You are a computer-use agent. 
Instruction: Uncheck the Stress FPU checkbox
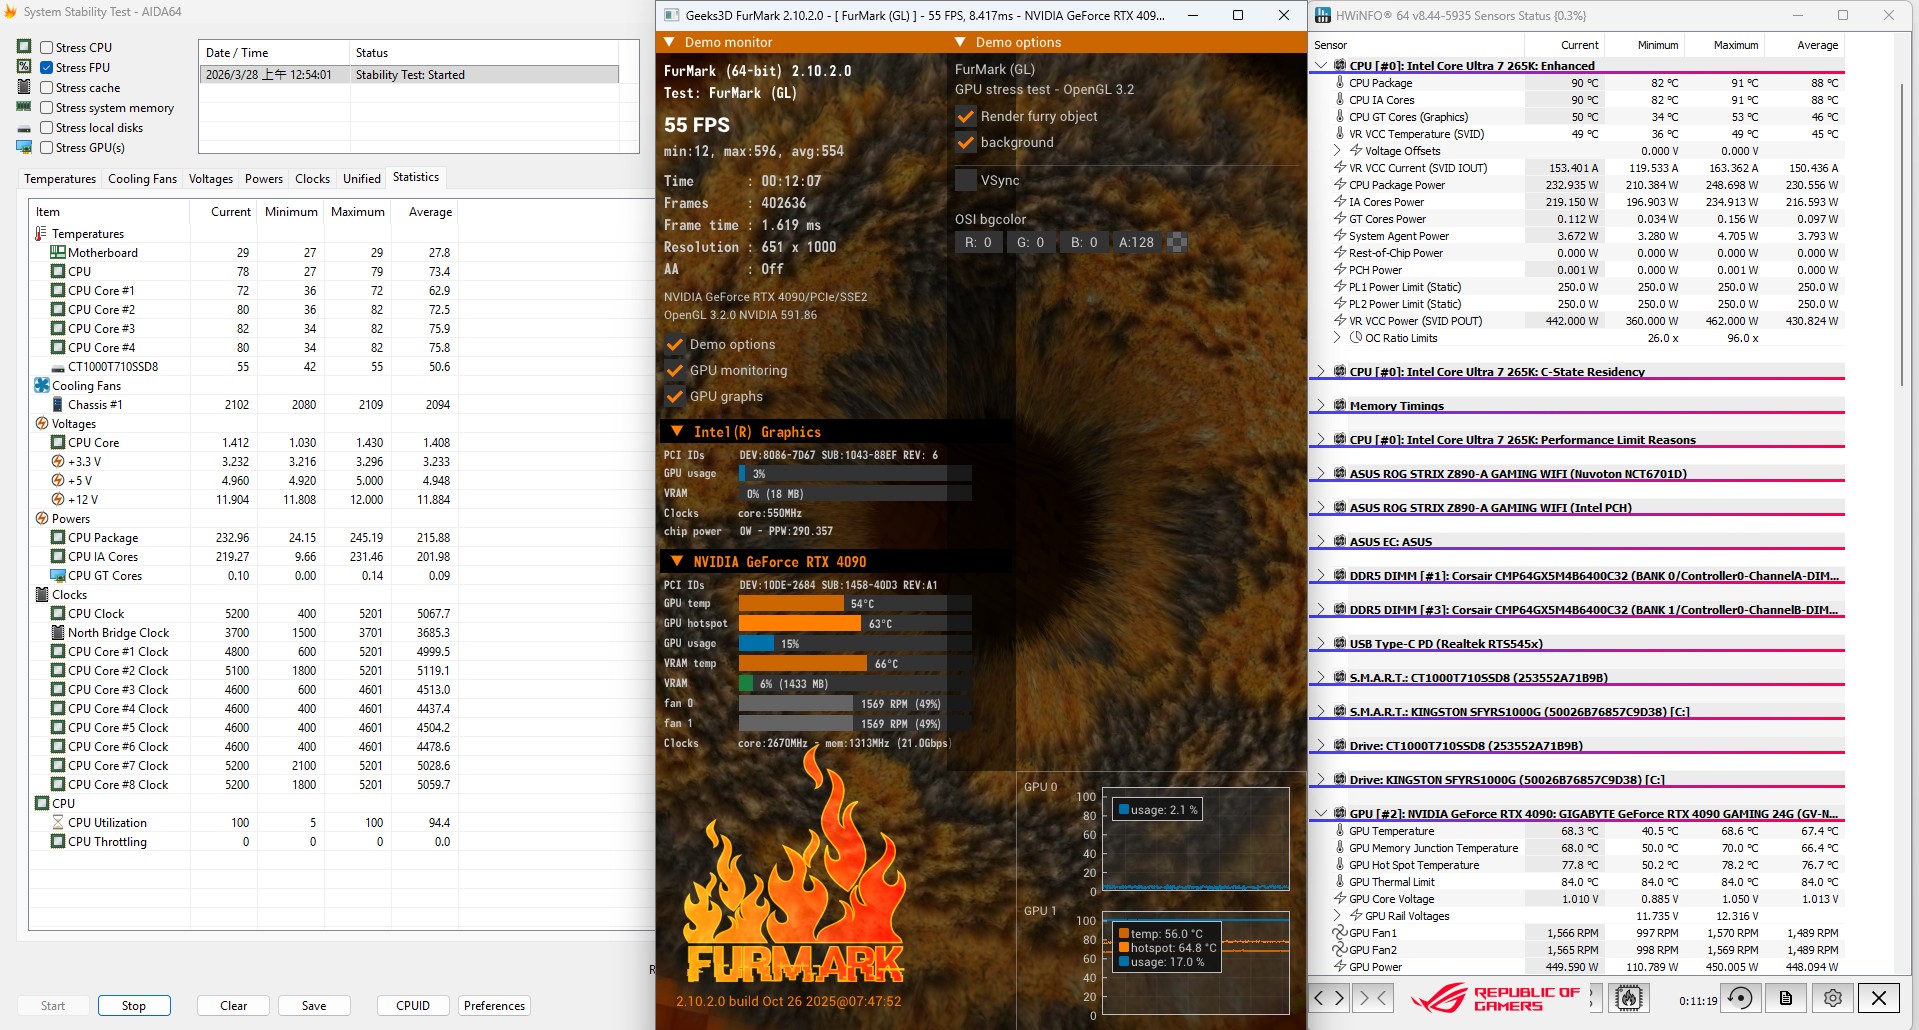coord(47,67)
